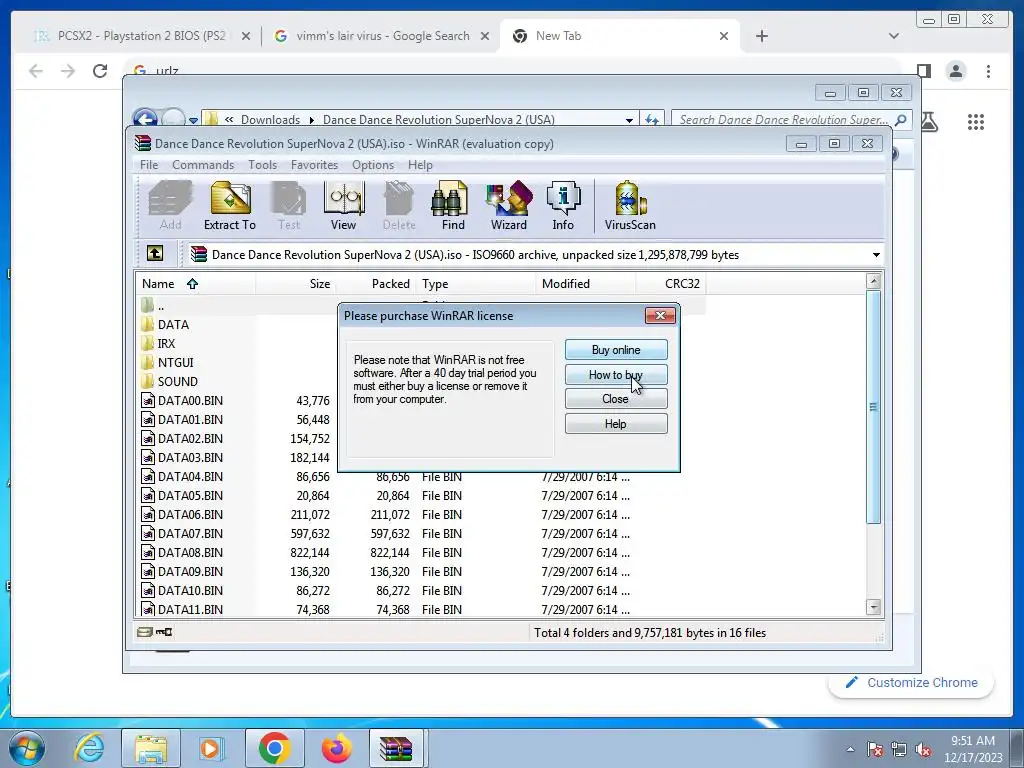The width and height of the screenshot is (1024, 768).
Task: Open Explorer recent pages dropdown arrow
Action: [x=193, y=120]
